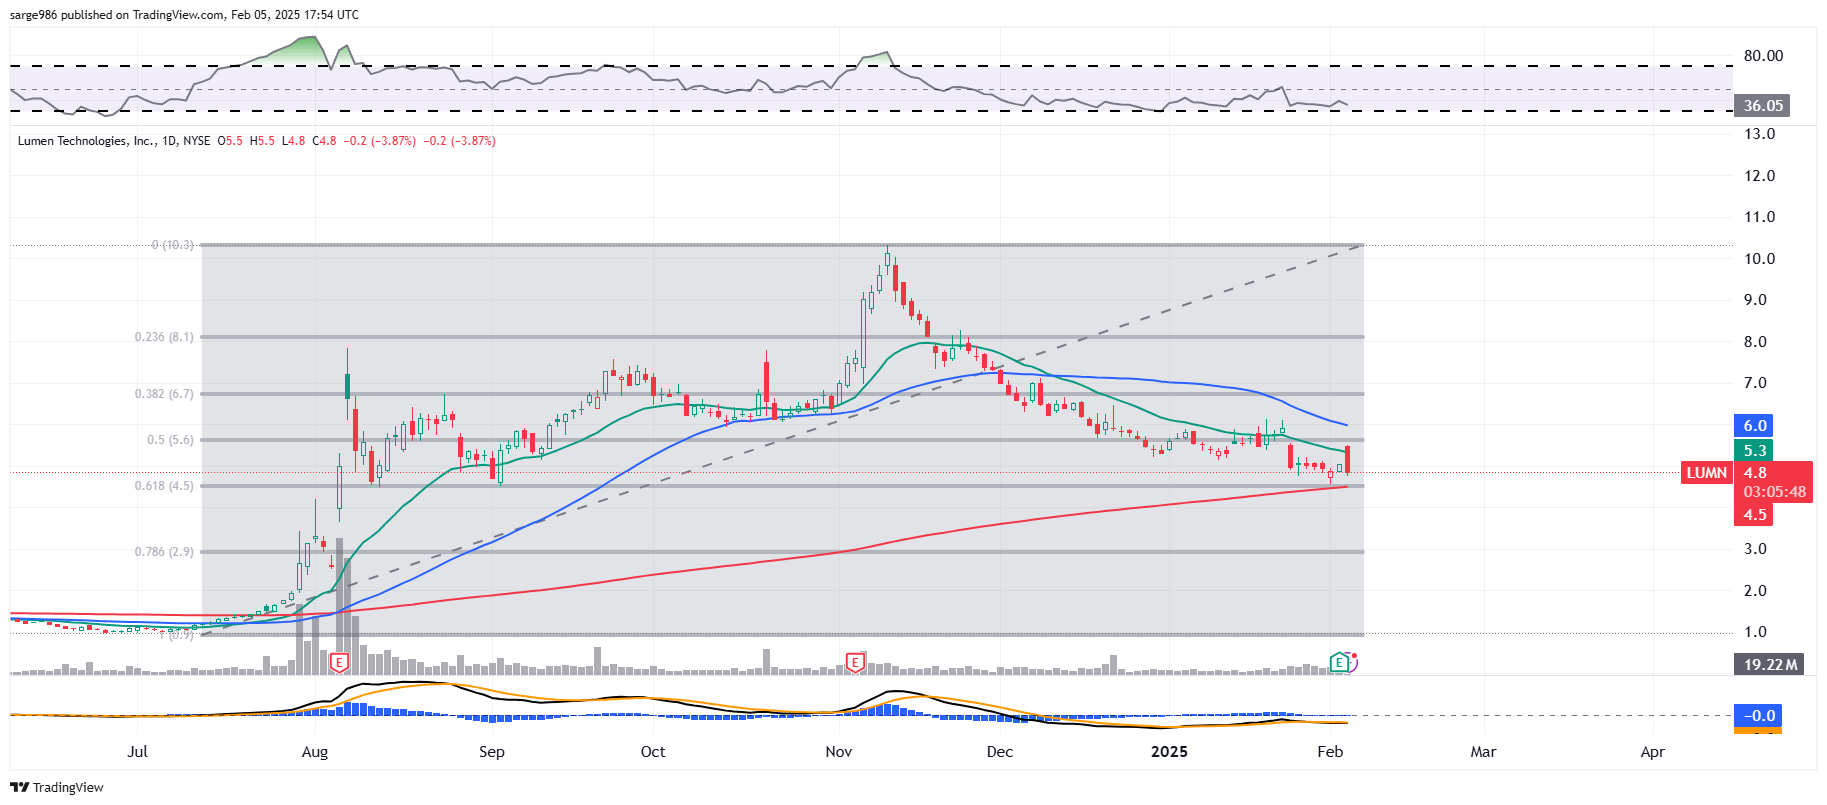The height and width of the screenshot is (805, 1827).
Task: Click the blue 6.0 moving average price tag
Action: tap(1755, 426)
